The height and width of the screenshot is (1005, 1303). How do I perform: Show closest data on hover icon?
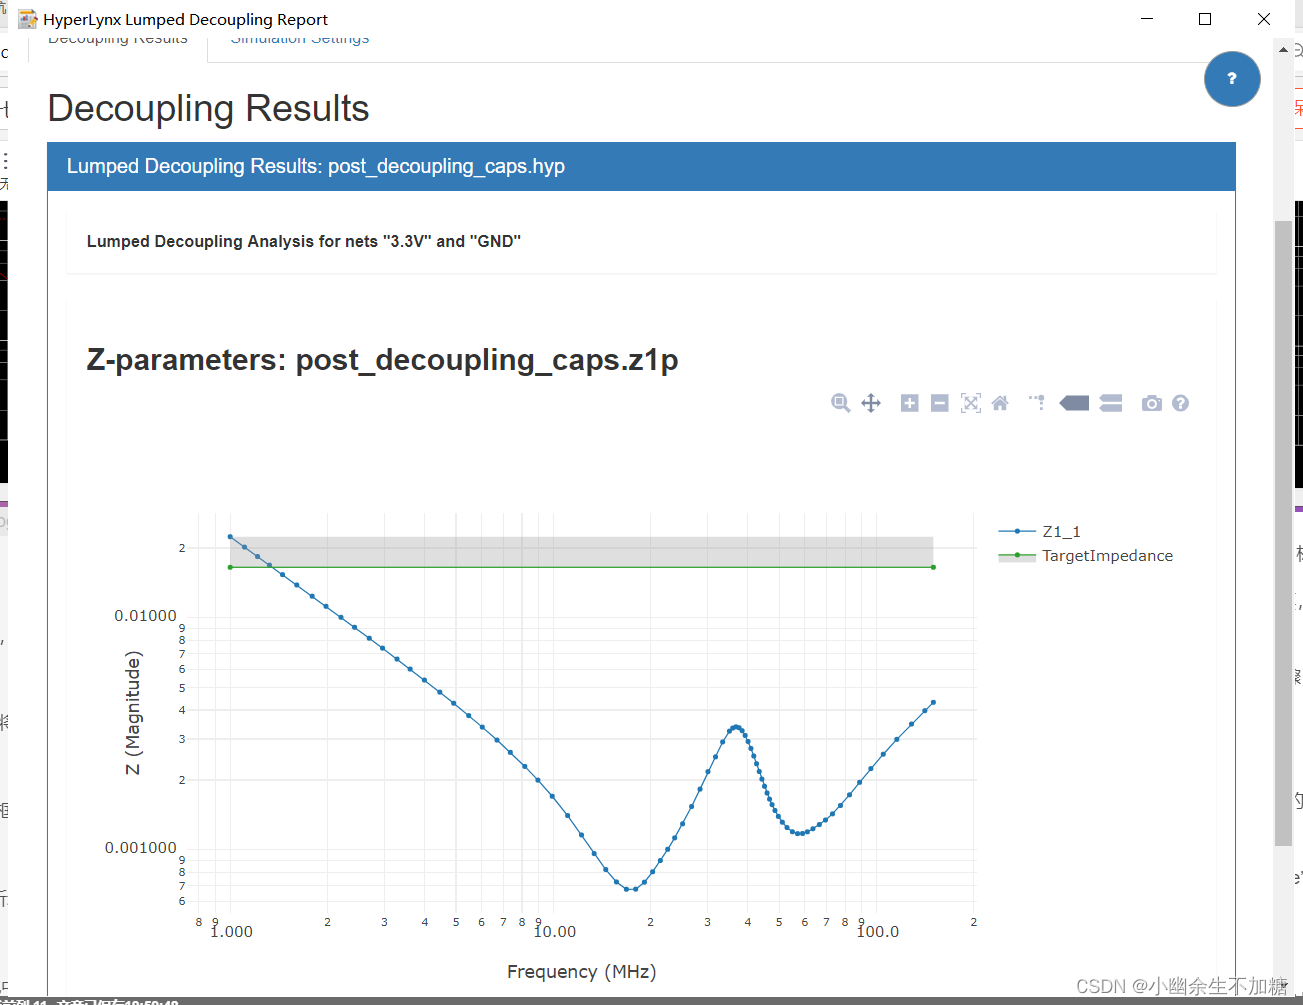point(1074,403)
